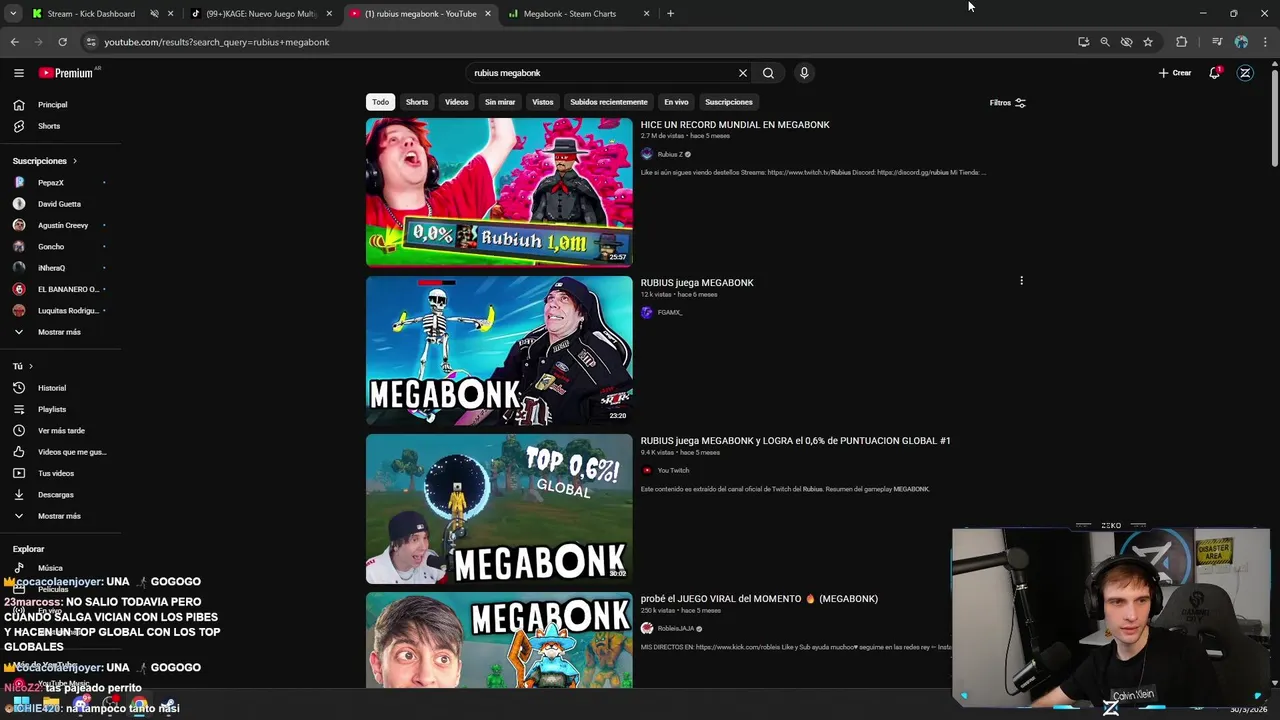This screenshot has width=1280, height=720.
Task: Open Tus videos in sidebar
Action: point(60,473)
